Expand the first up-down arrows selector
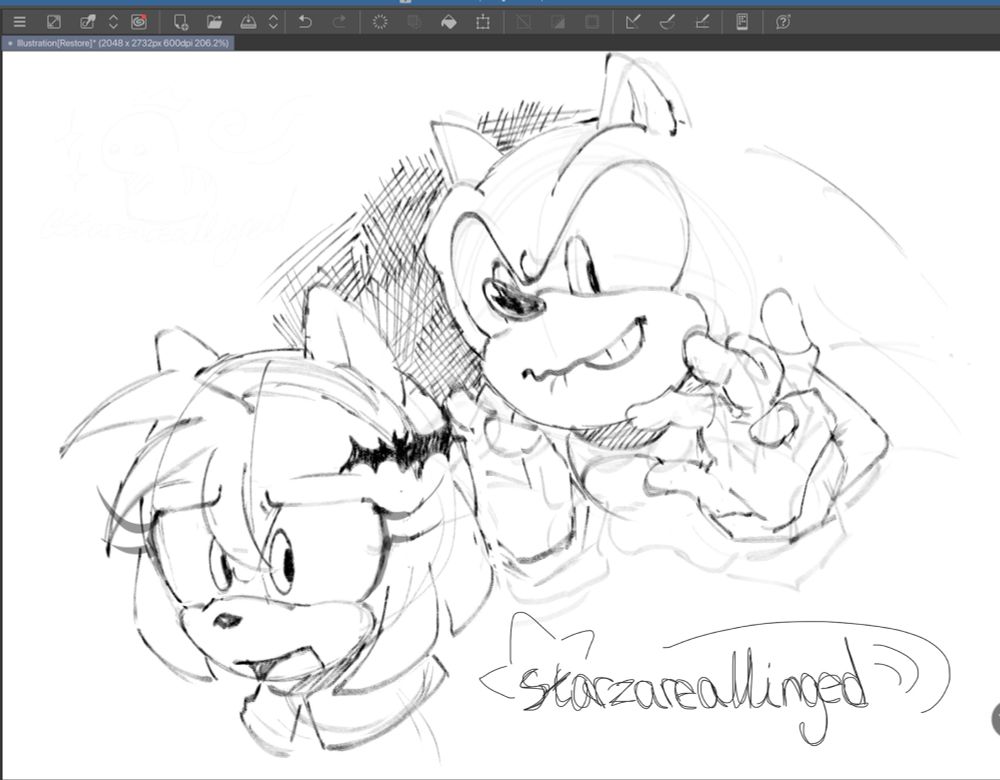 point(113,22)
